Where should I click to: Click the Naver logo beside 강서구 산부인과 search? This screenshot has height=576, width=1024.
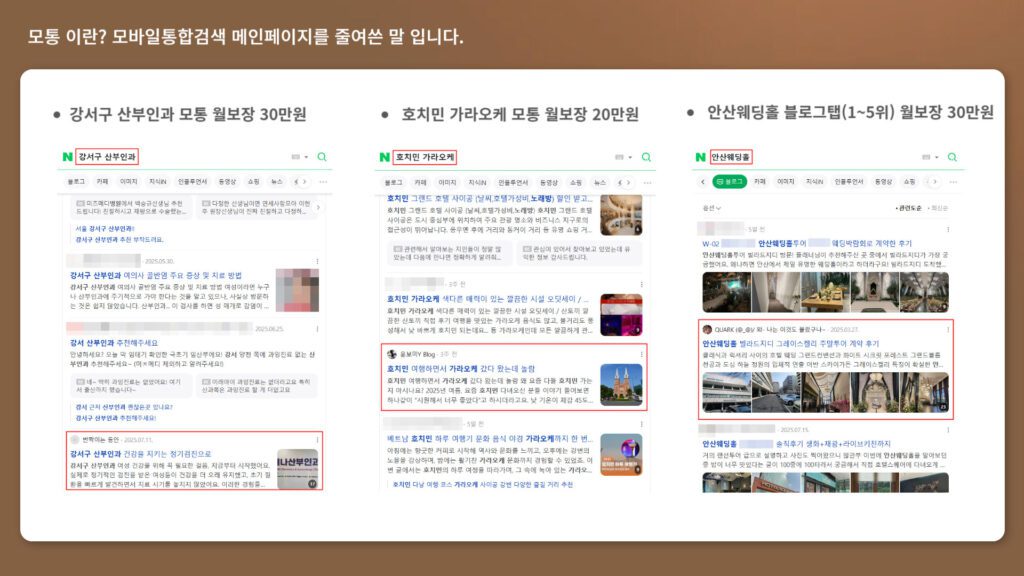(67, 157)
